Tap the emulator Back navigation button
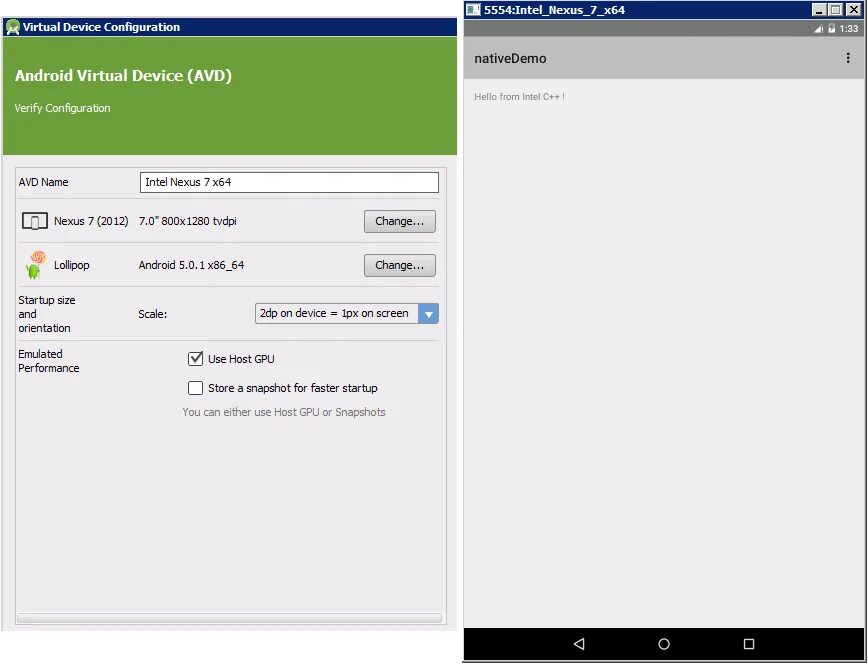 click(x=579, y=643)
